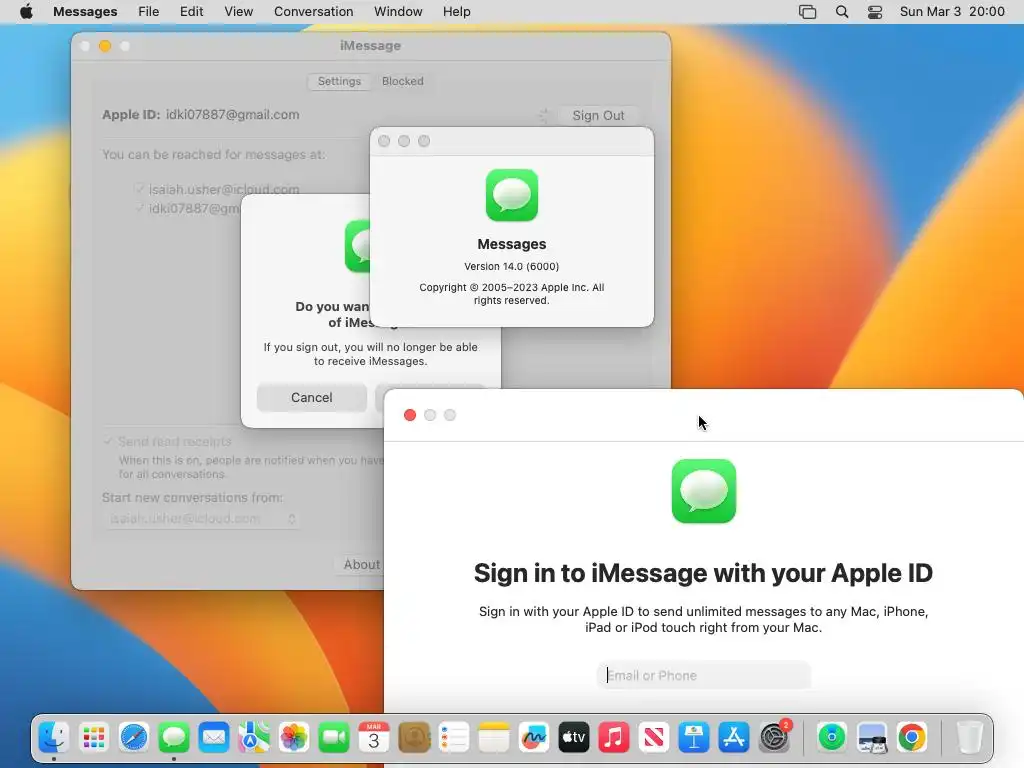Screen dimensions: 1024x768
Task: Launch Google Chrome from the Dock
Action: [912, 737]
